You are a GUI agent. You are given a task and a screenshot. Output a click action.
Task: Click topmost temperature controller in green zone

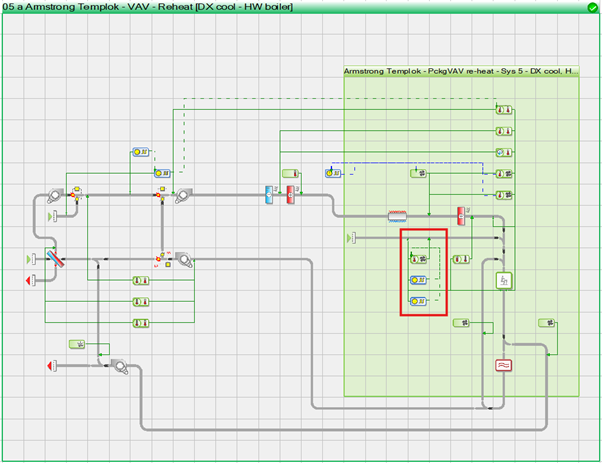tap(506, 109)
